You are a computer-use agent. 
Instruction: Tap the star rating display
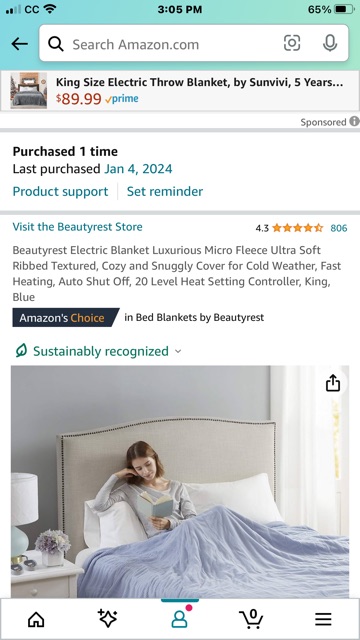(298, 228)
